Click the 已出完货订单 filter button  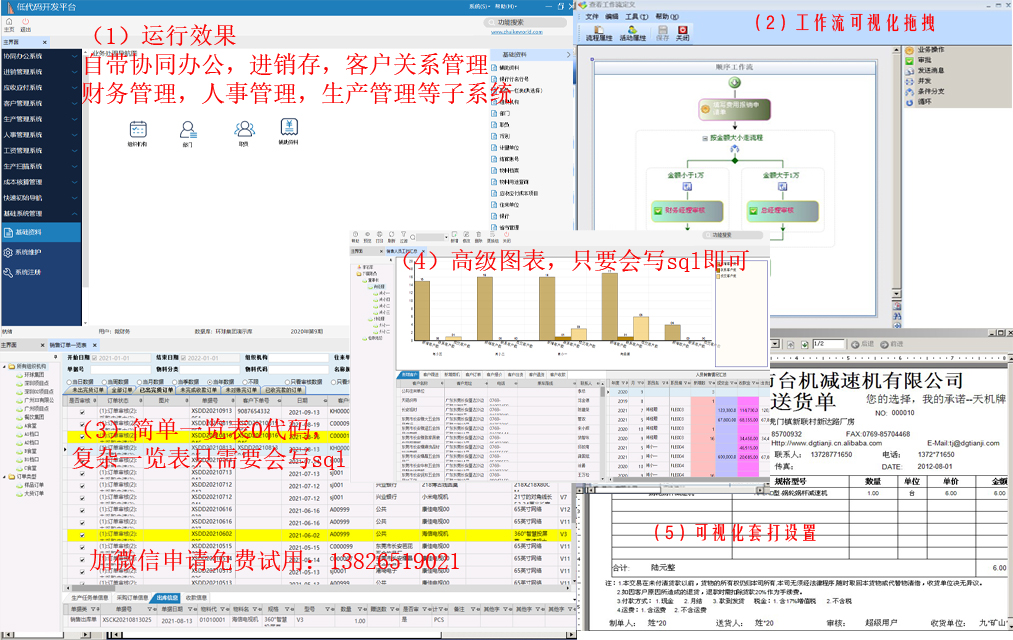click(x=156, y=390)
